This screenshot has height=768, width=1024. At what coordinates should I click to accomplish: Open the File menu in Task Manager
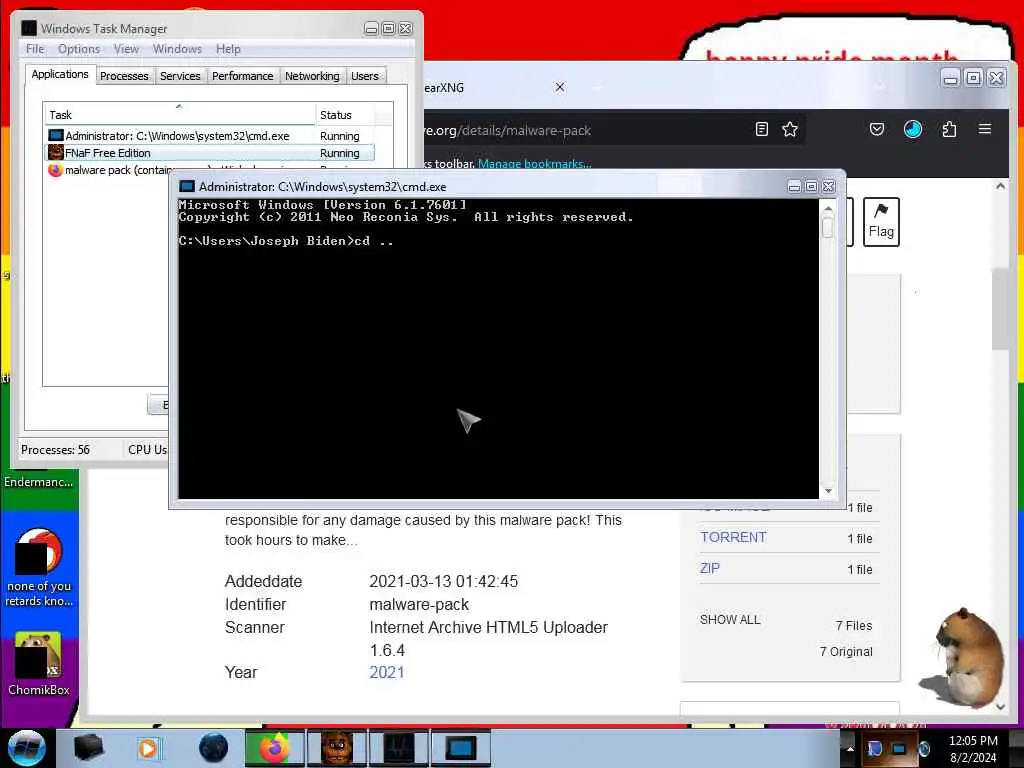tap(35, 49)
